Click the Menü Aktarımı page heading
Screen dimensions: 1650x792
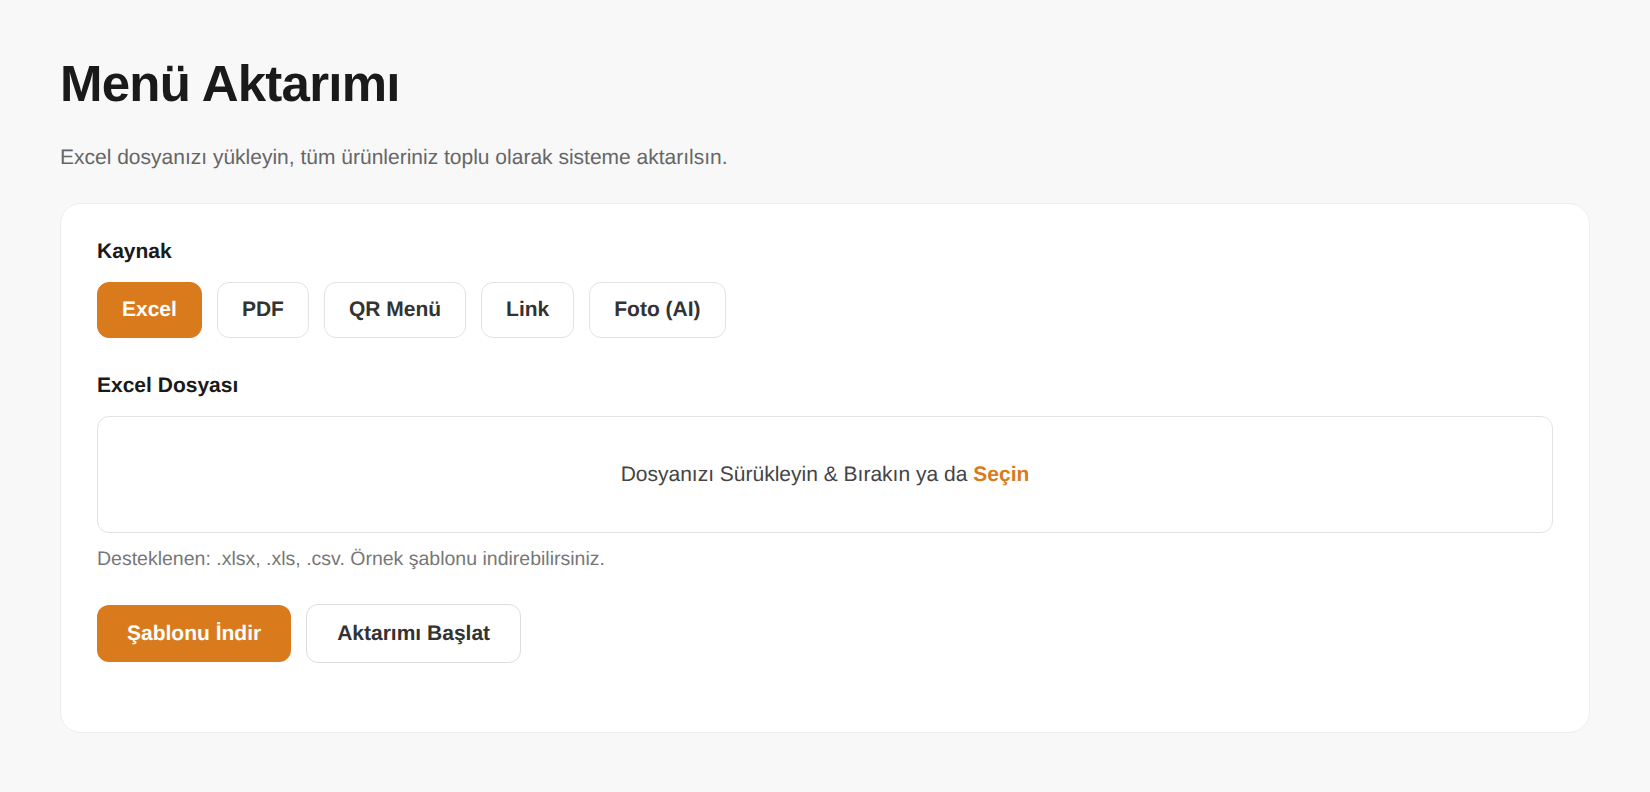pyautogui.click(x=230, y=84)
